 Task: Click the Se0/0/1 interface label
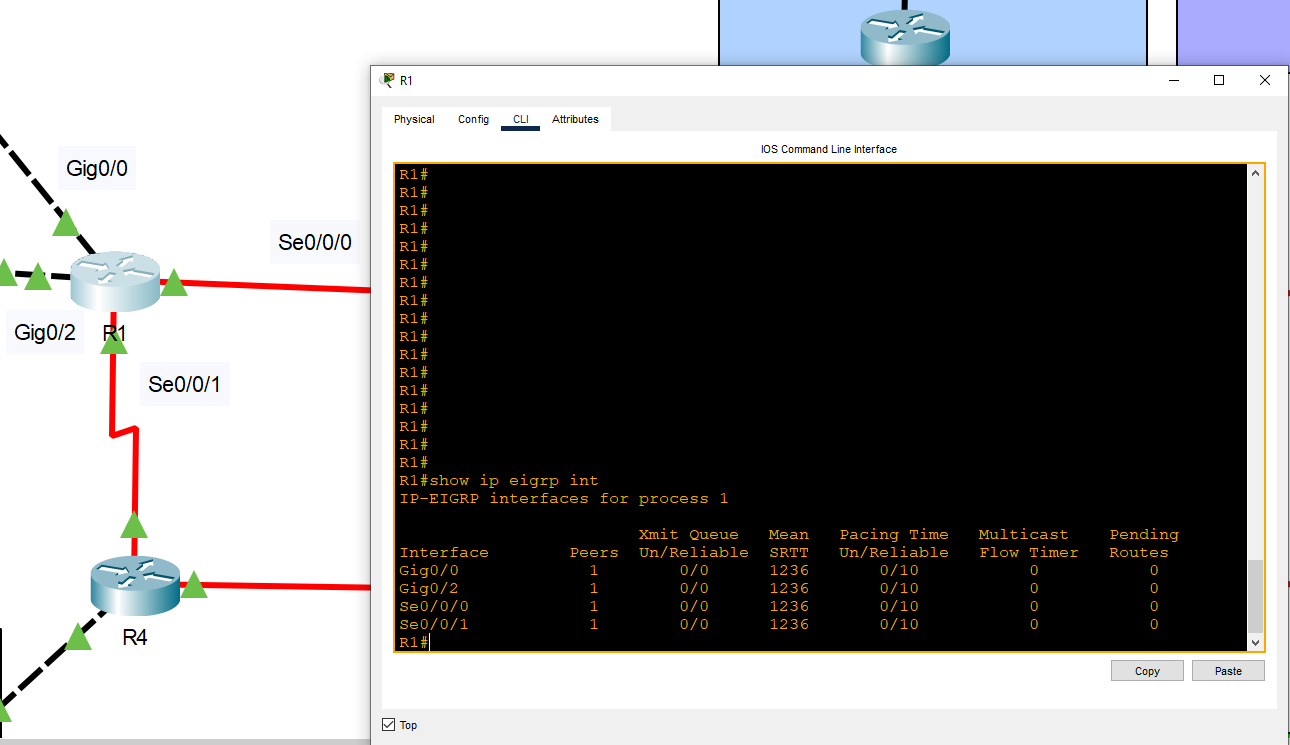click(184, 384)
